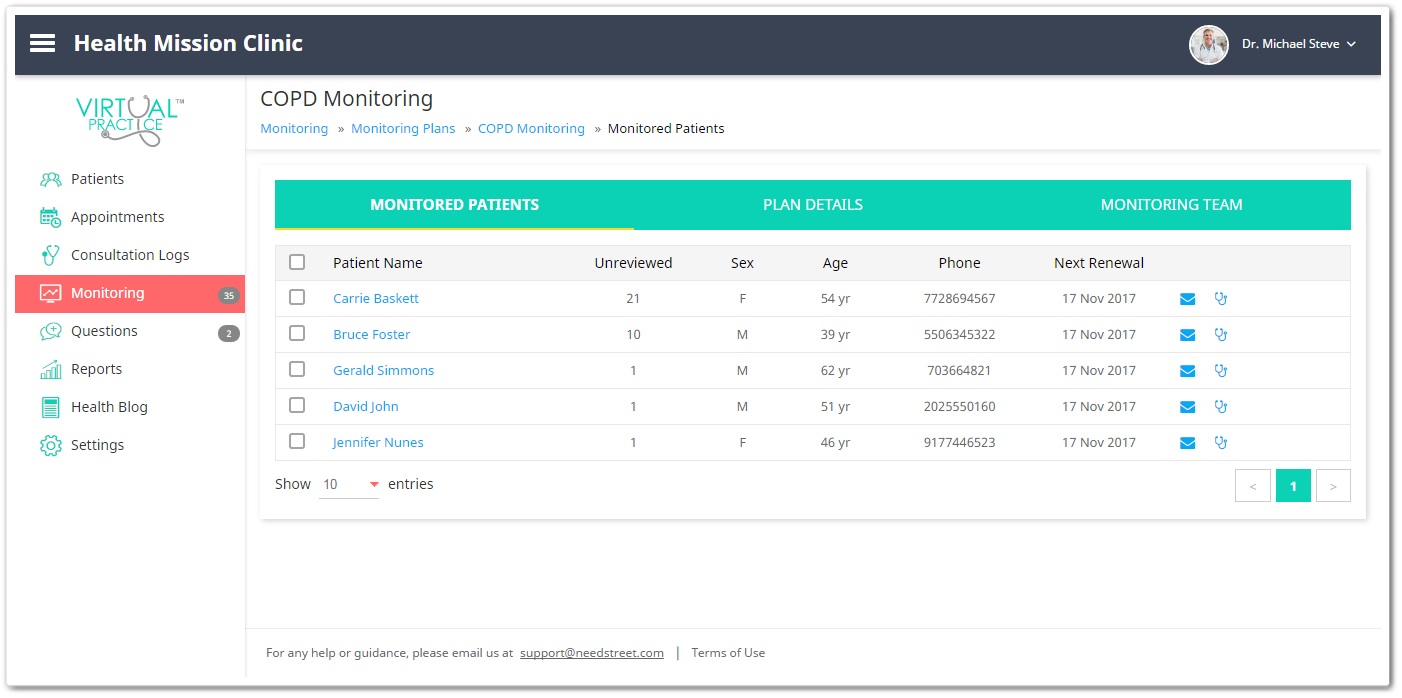Image resolution: width=1402 pixels, height=698 pixels.
Task: Open patient Jennifer Nunes's profile link
Action: [378, 443]
